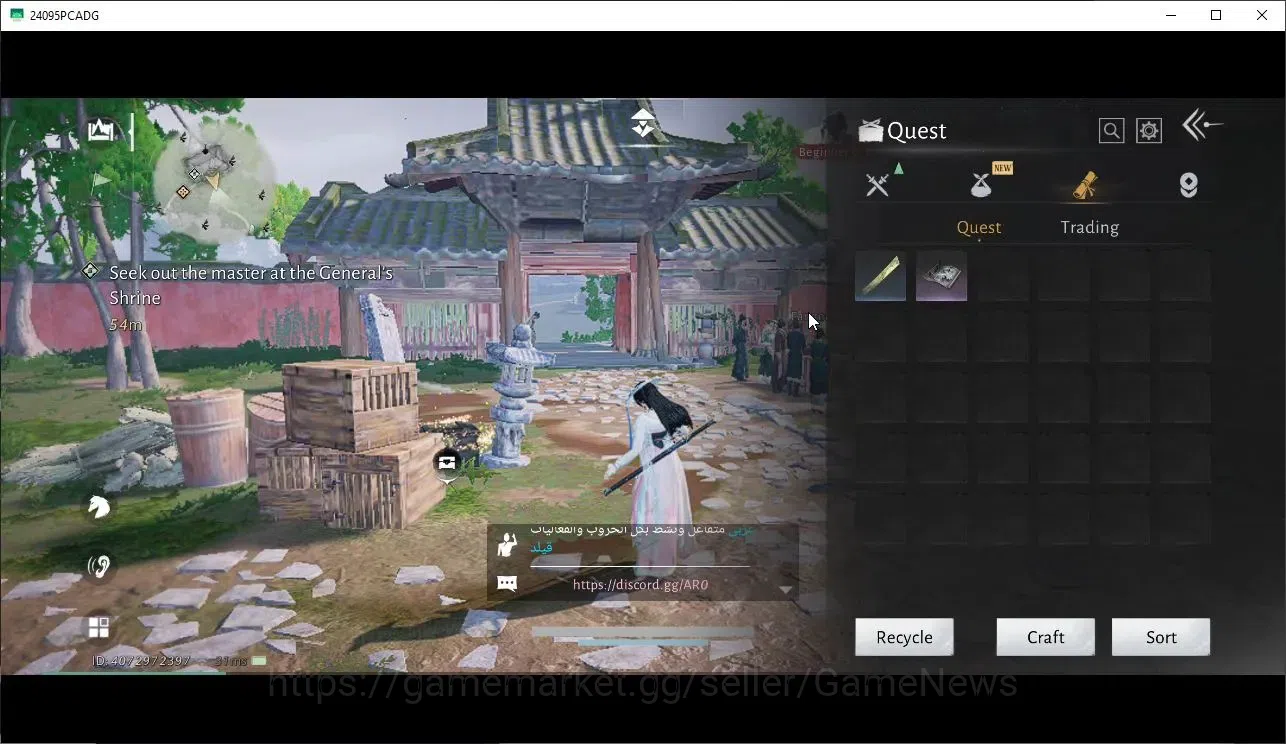
Task: Switch to the Quest sub-tab
Action: pyautogui.click(x=979, y=227)
